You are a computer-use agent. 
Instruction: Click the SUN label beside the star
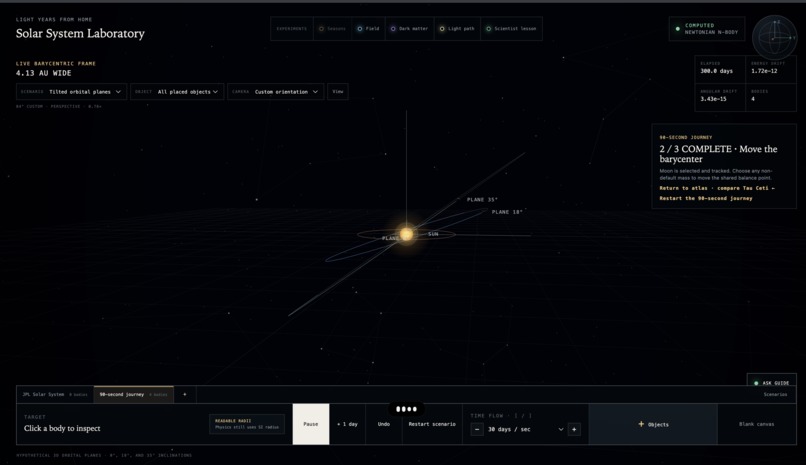pos(433,234)
